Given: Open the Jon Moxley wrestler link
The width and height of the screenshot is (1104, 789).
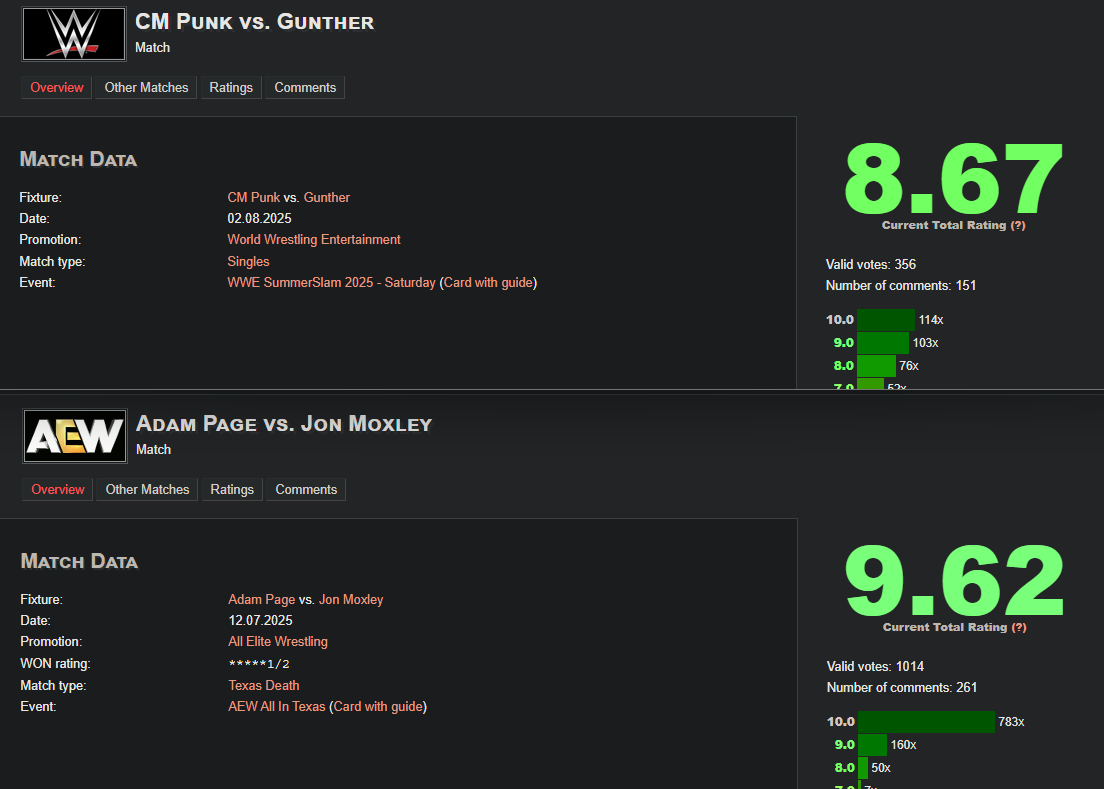Looking at the screenshot, I should point(351,600).
